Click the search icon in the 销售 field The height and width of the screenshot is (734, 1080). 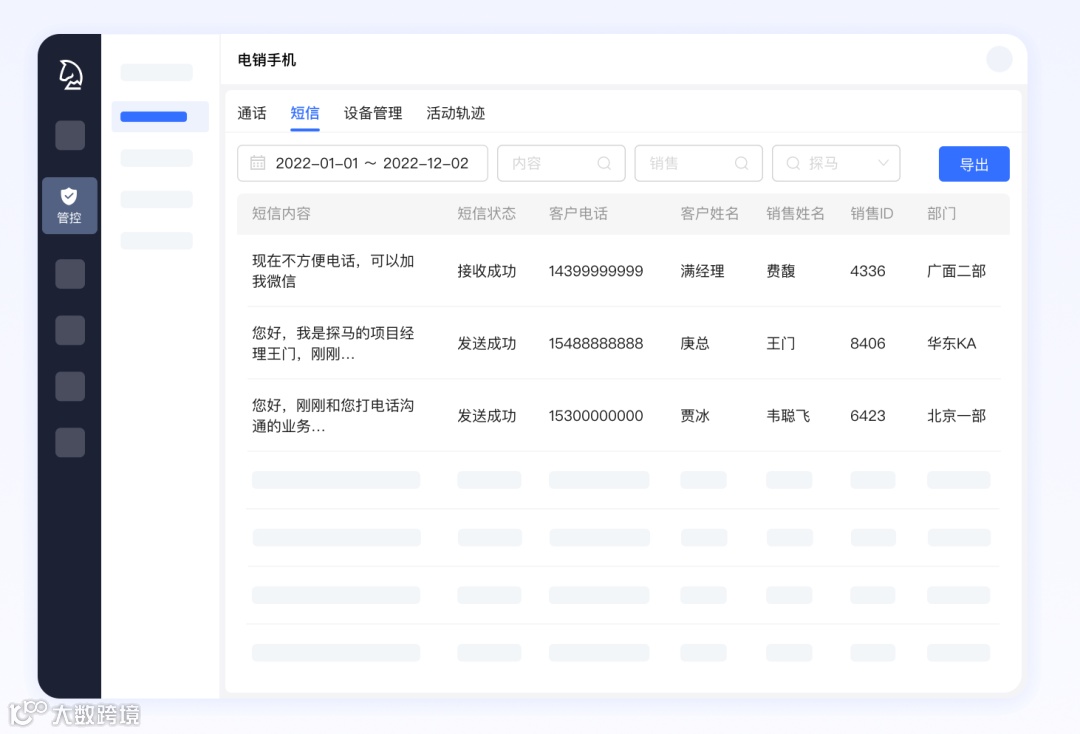[741, 162]
